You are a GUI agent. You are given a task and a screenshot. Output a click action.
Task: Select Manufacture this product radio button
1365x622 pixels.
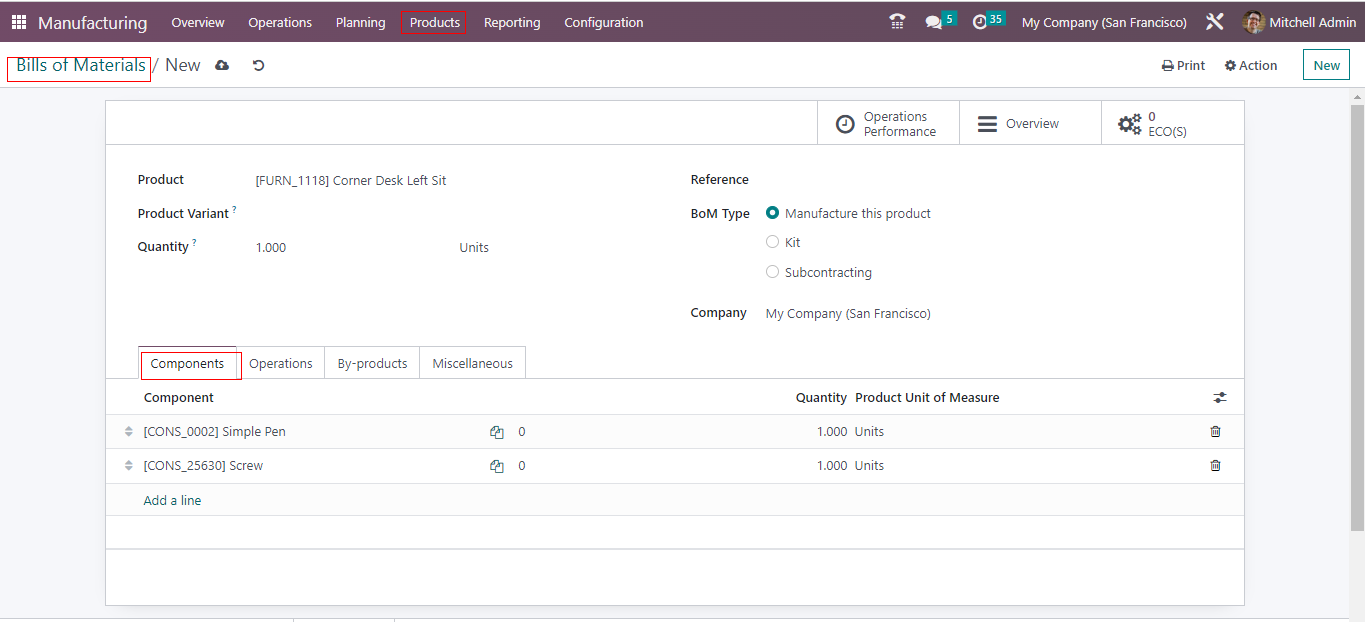coord(772,213)
